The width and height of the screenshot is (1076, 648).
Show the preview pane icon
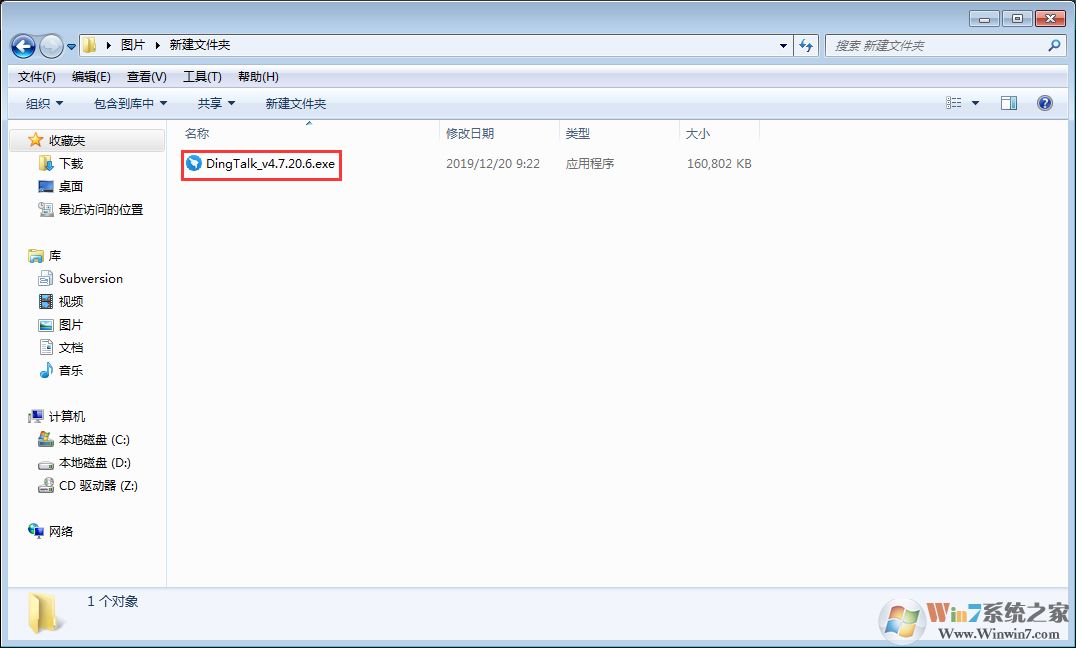(x=1008, y=102)
